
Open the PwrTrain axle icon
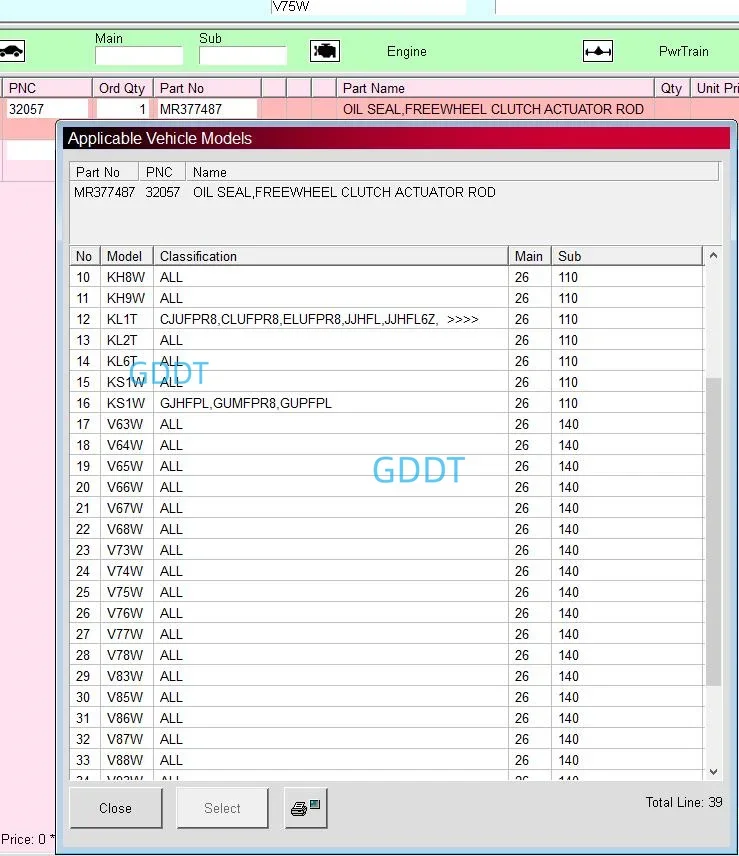point(598,51)
